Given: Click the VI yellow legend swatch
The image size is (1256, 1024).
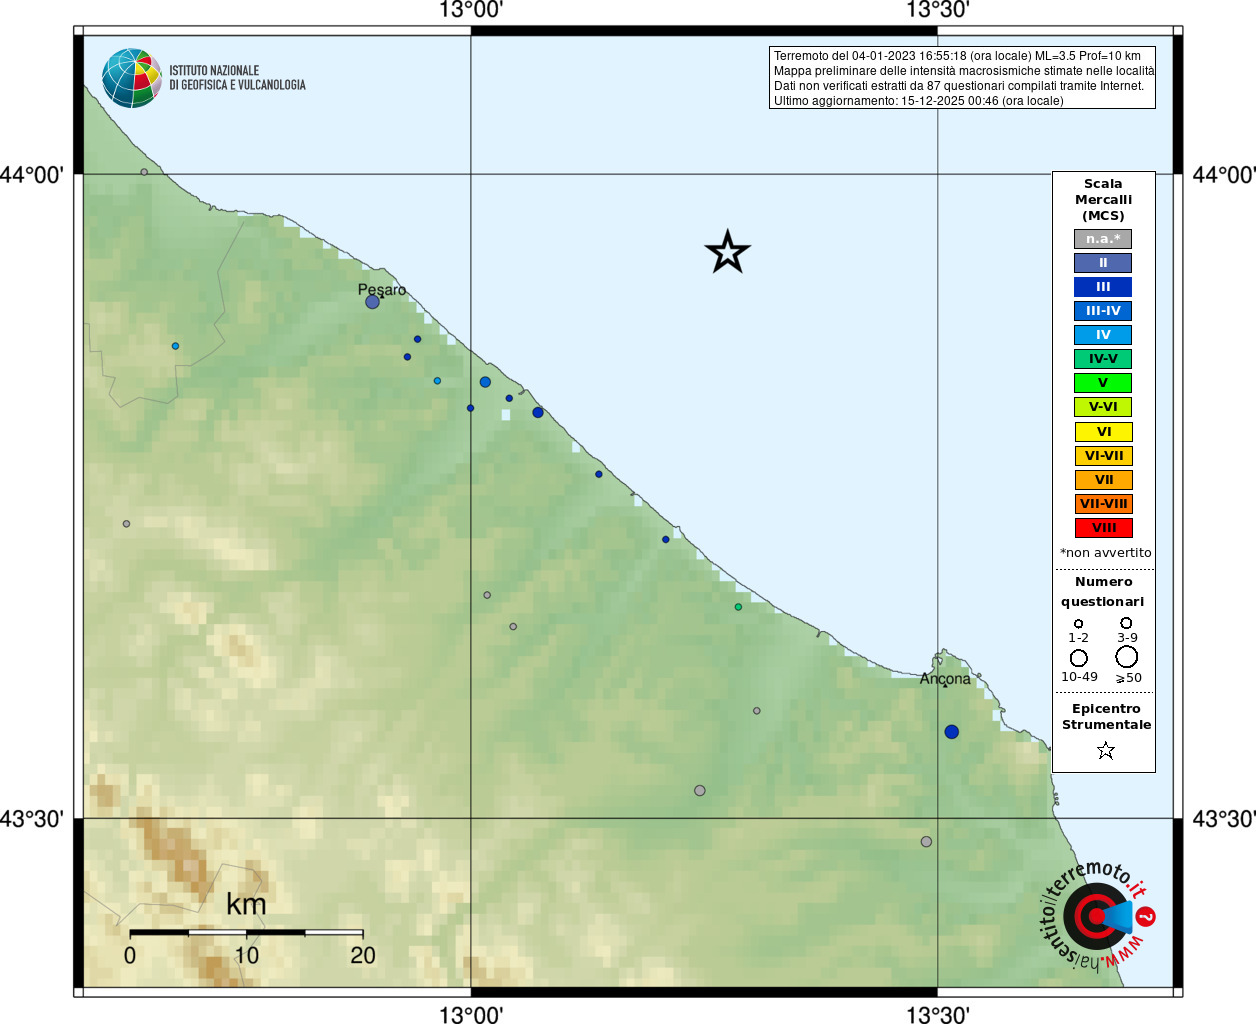Looking at the screenshot, I should pos(1103,432).
